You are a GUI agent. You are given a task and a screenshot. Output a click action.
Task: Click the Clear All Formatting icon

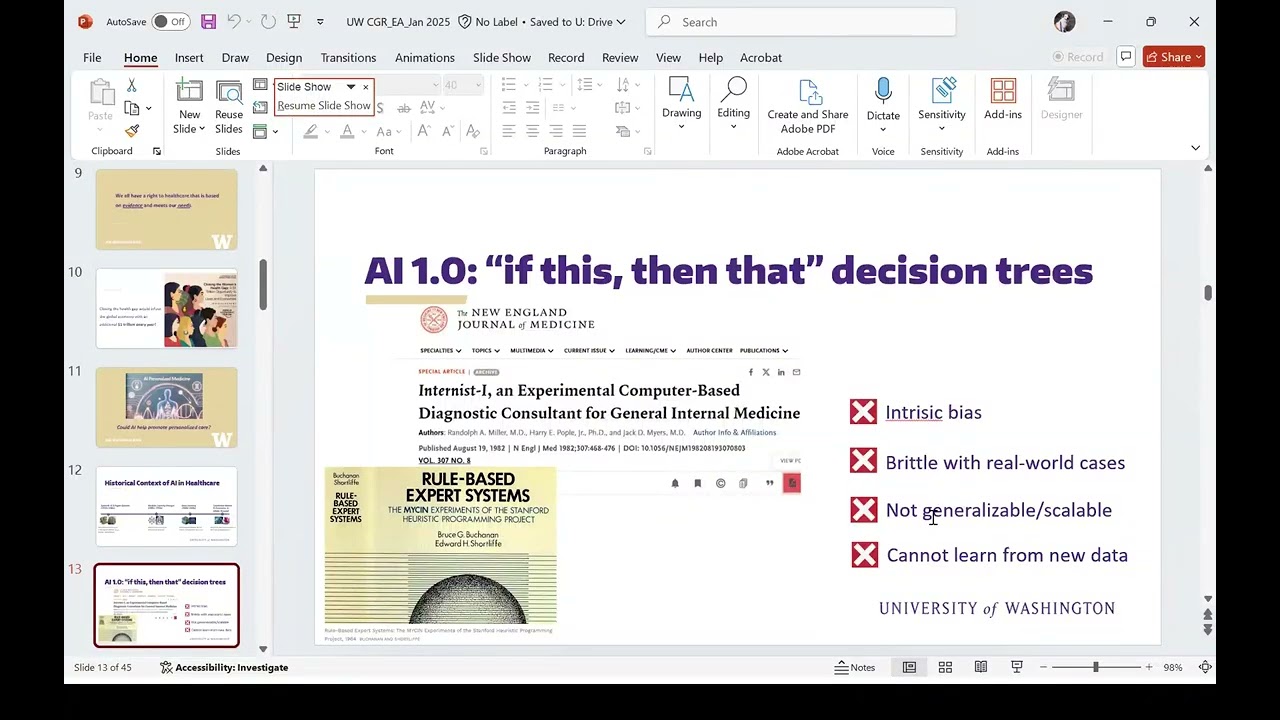[x=473, y=131]
